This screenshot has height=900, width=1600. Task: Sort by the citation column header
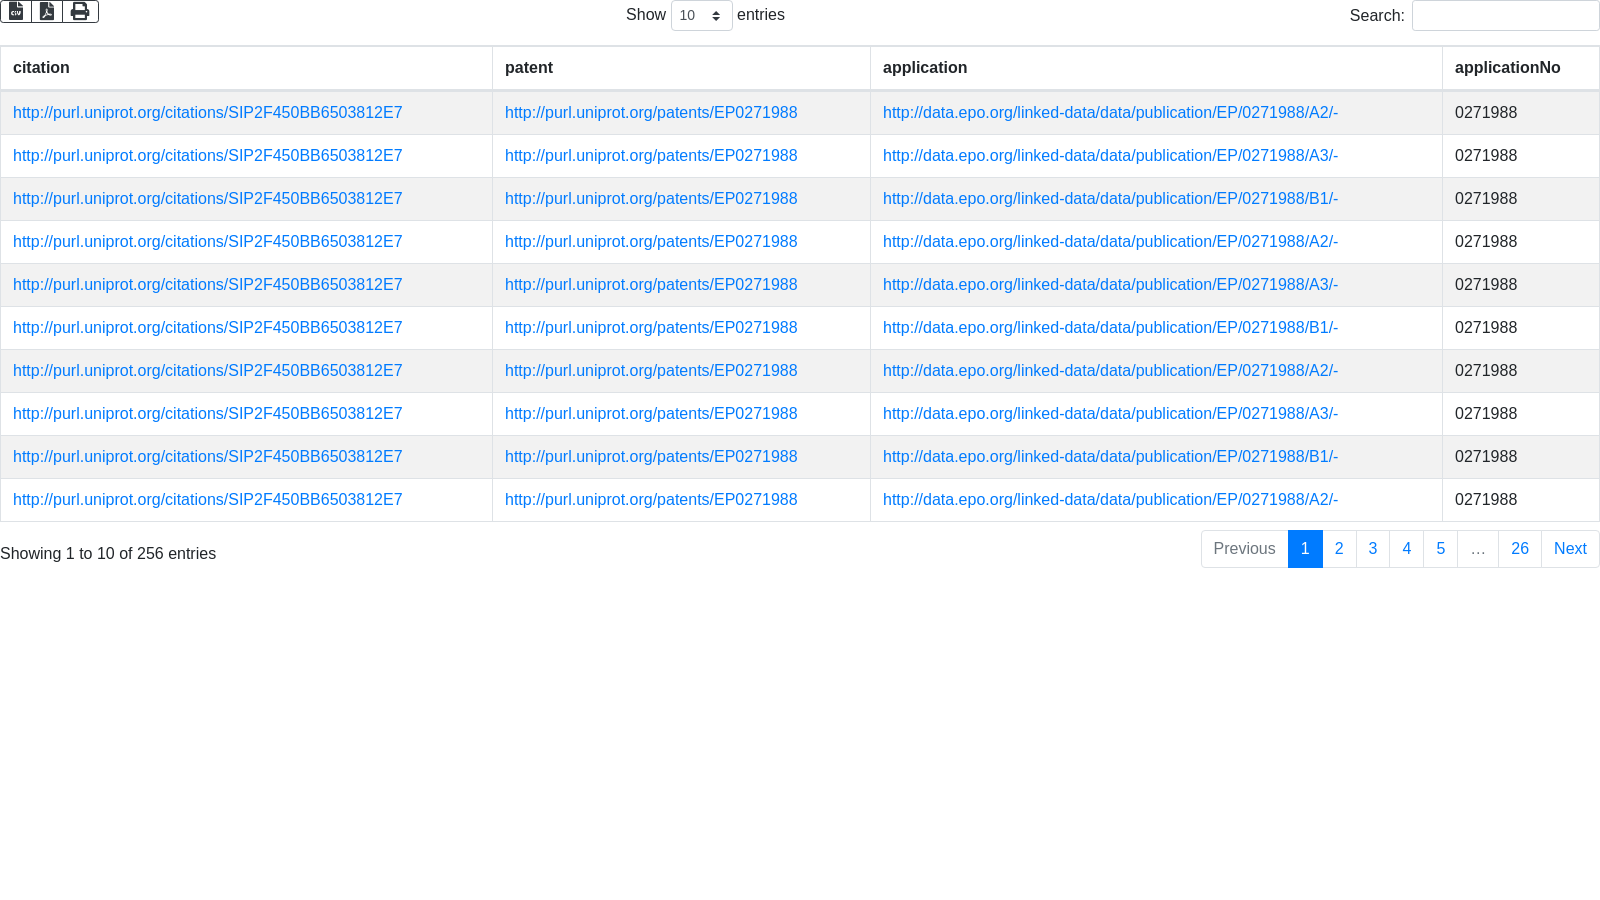(x=41, y=68)
